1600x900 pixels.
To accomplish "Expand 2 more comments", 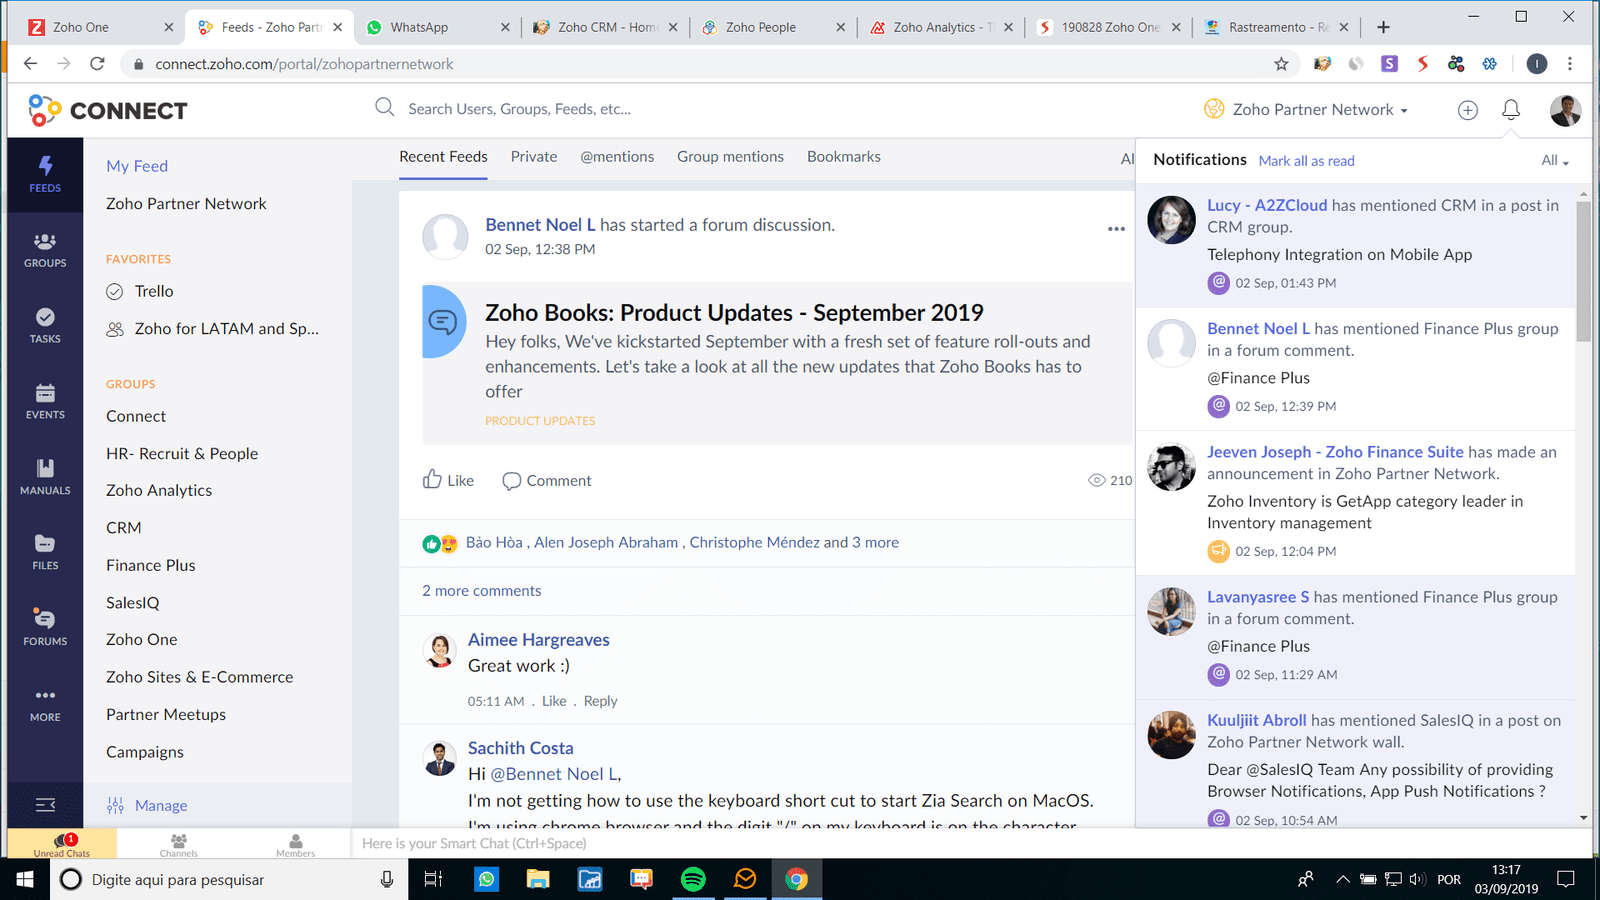I will coord(482,591).
